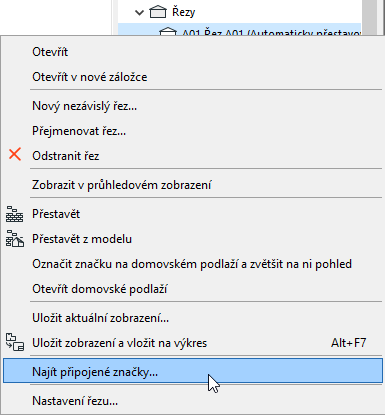This screenshot has width=385, height=415.
Task: Click Nový nezávislý řez...
Action: pos(193,106)
